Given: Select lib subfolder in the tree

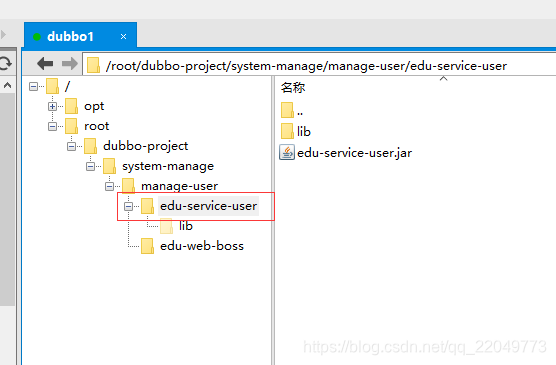Looking at the screenshot, I should pos(186,226).
